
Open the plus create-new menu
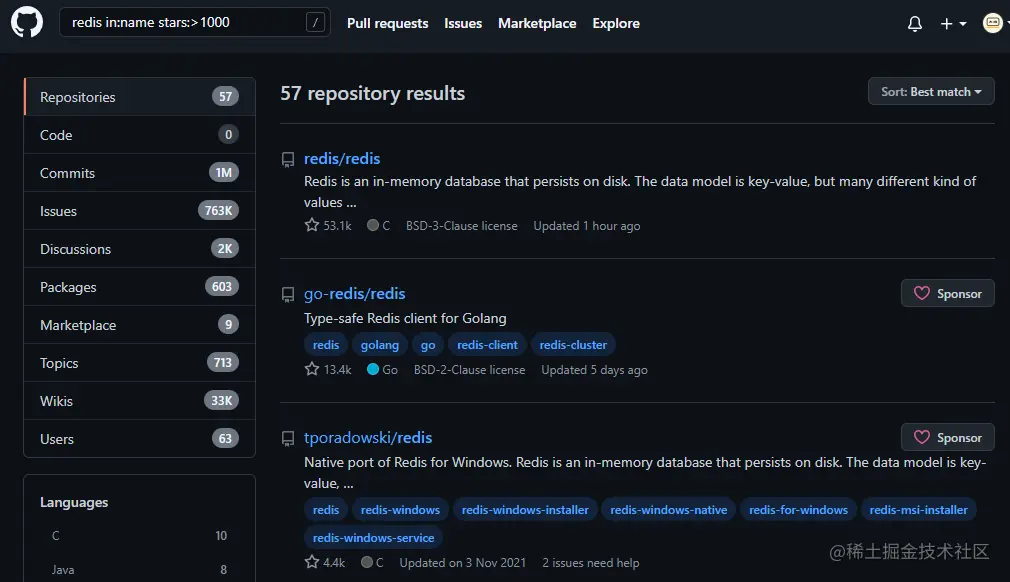coord(953,24)
